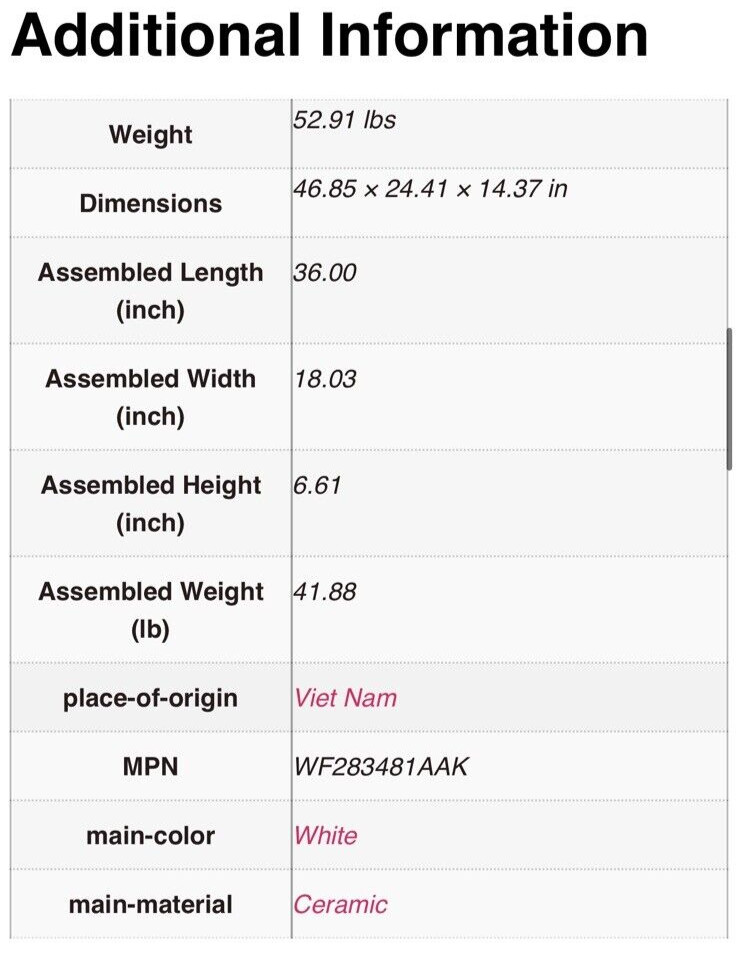738x962 pixels.
Task: Select the 18.03 assembled width value
Action: click(325, 379)
